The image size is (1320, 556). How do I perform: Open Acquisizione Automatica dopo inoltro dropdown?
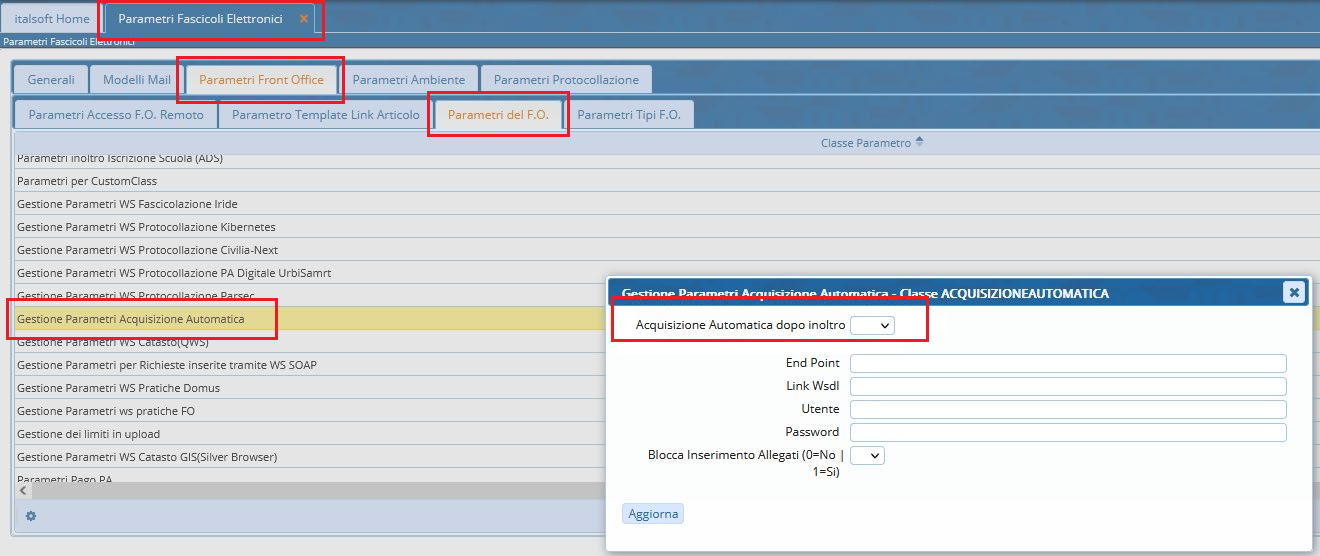(x=872, y=325)
